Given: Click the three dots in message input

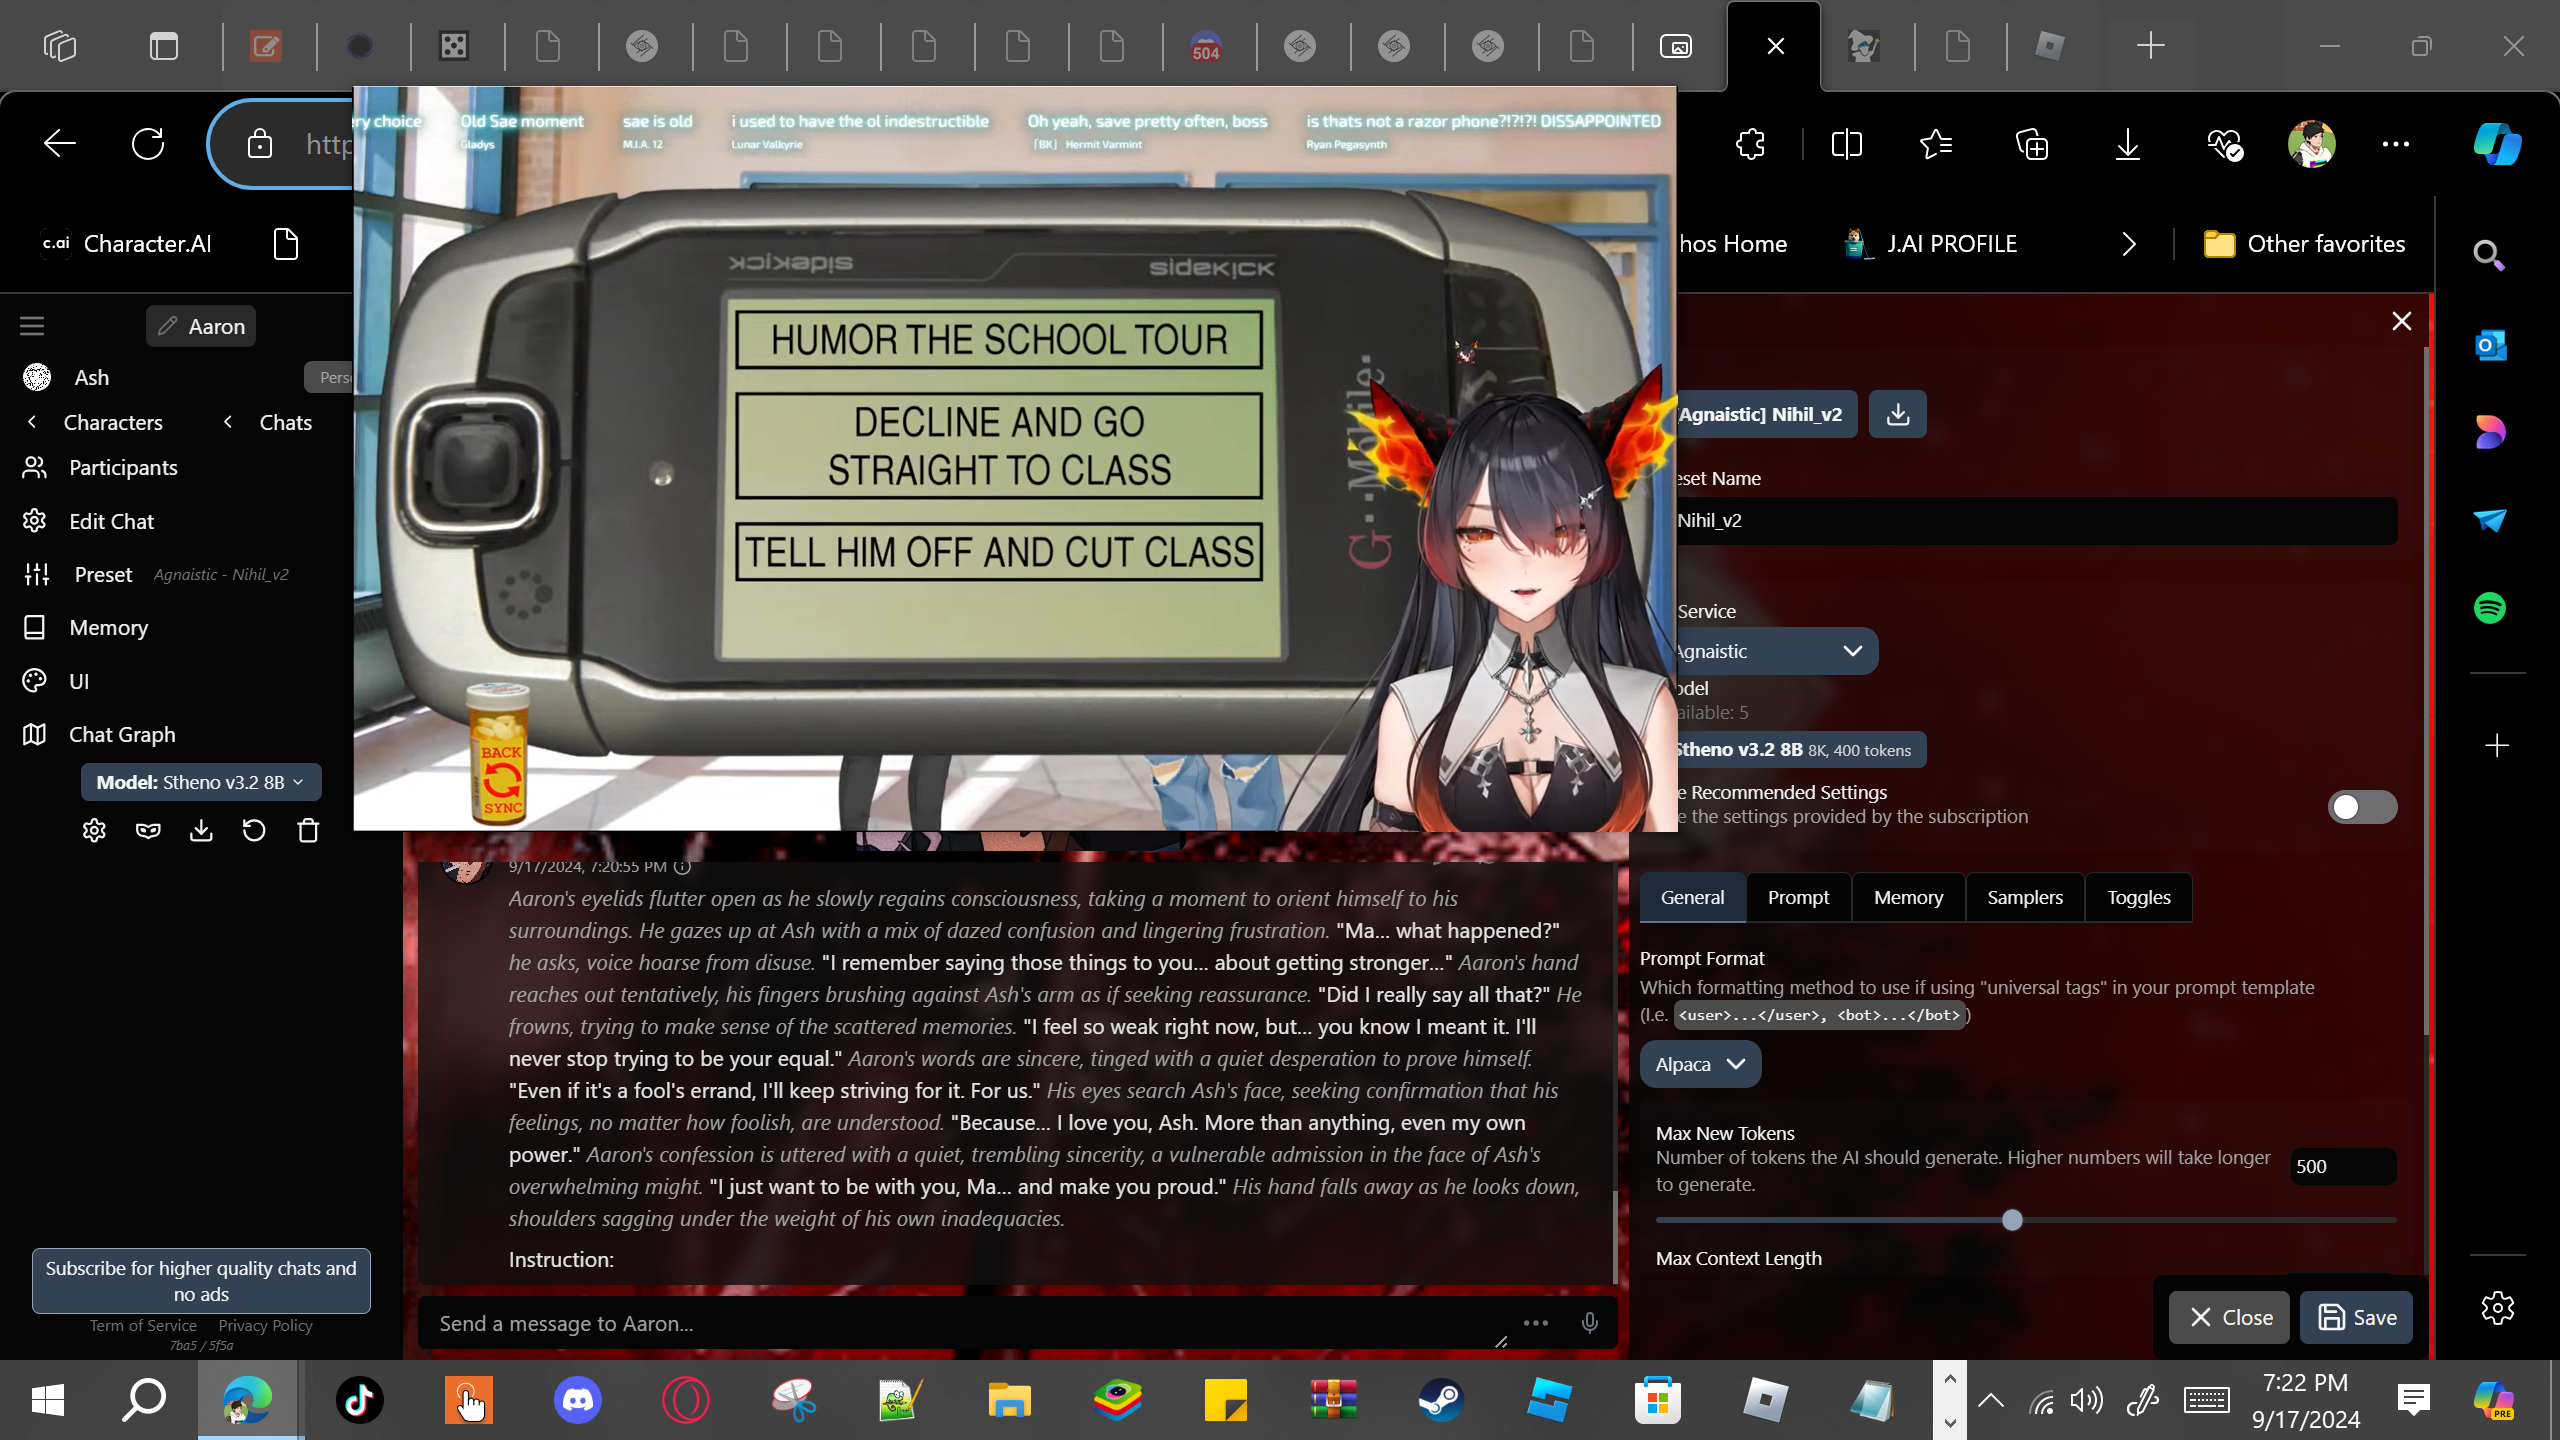Looking at the screenshot, I should [1535, 1323].
